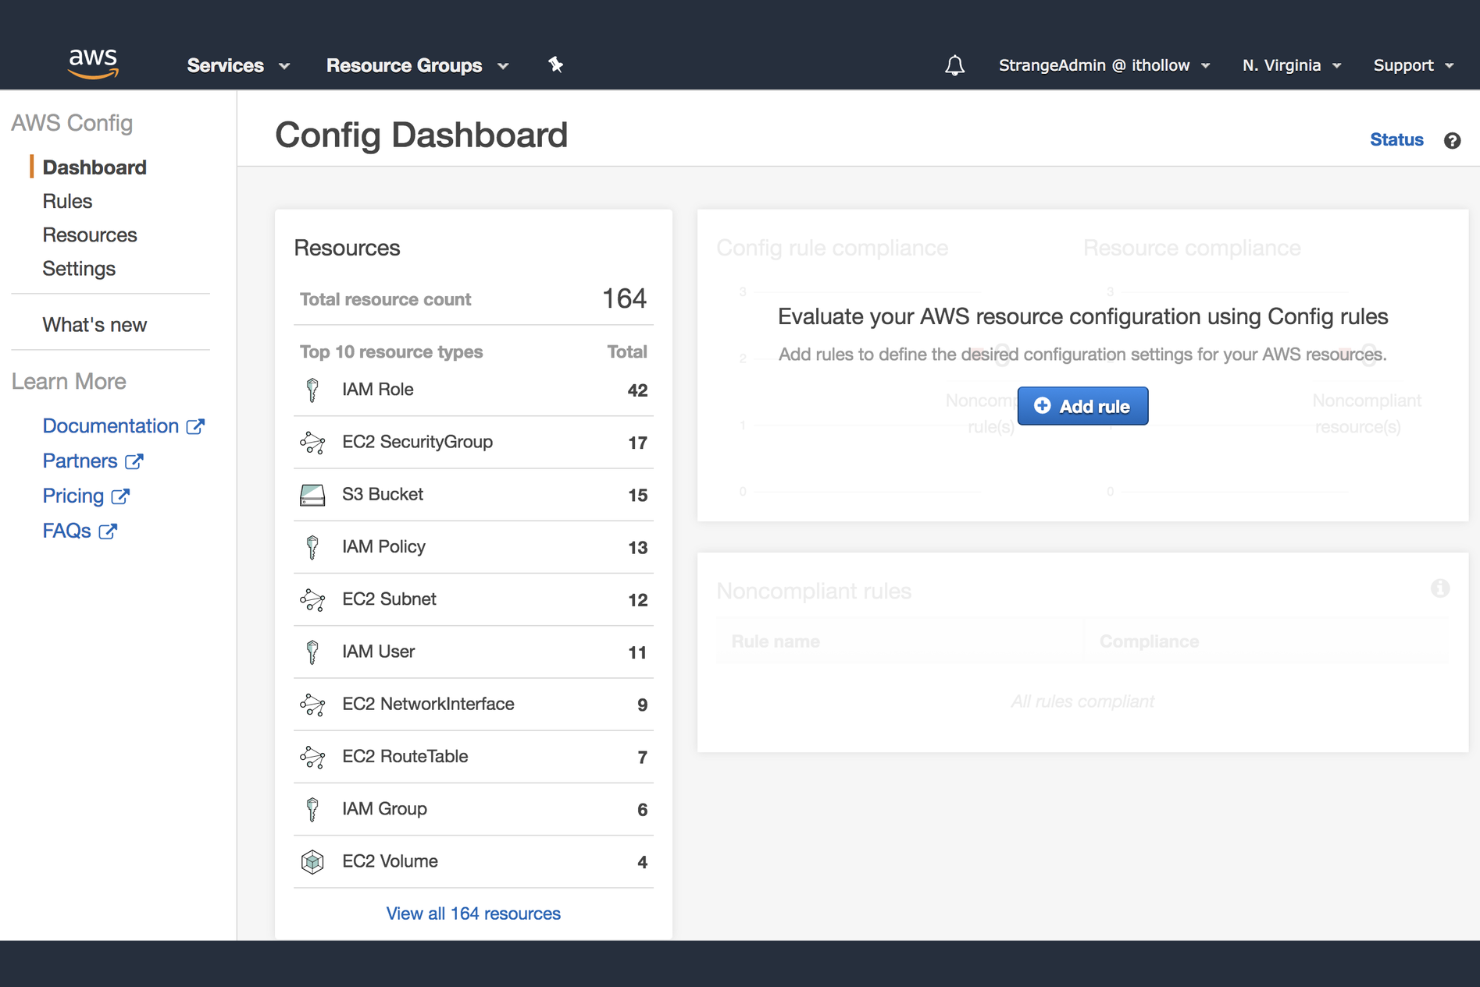The height and width of the screenshot is (987, 1480).
Task: Click the AWS logo to return home
Action: 93,63
